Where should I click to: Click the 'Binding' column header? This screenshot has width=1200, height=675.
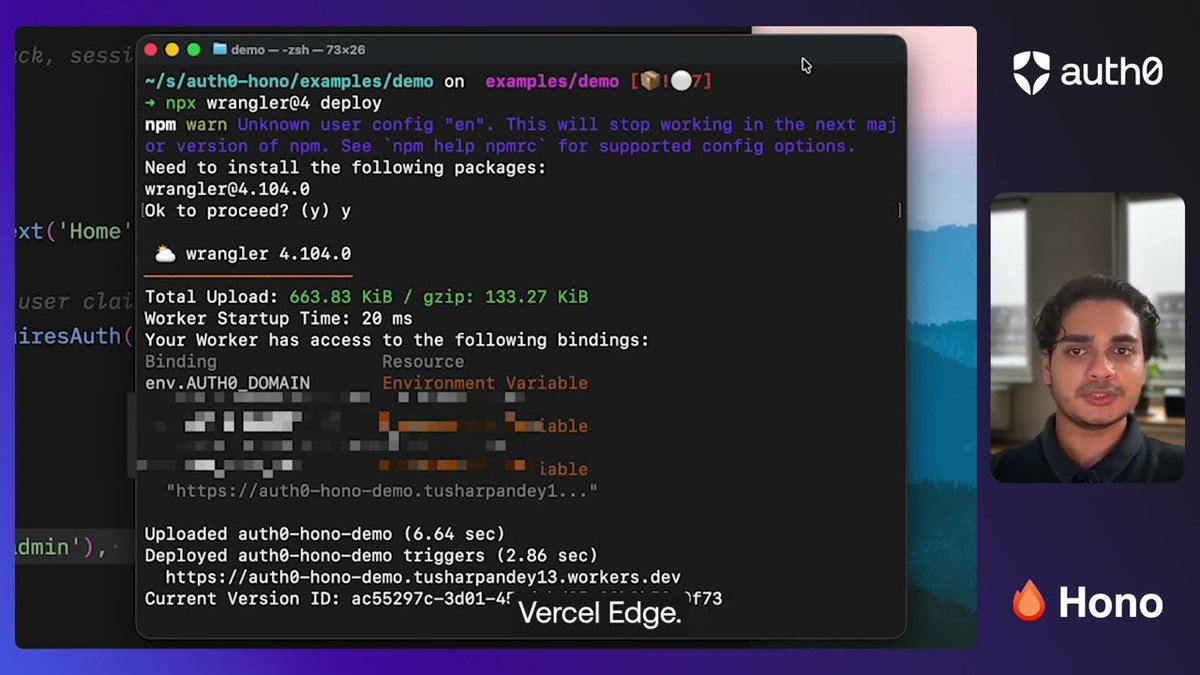[181, 361]
